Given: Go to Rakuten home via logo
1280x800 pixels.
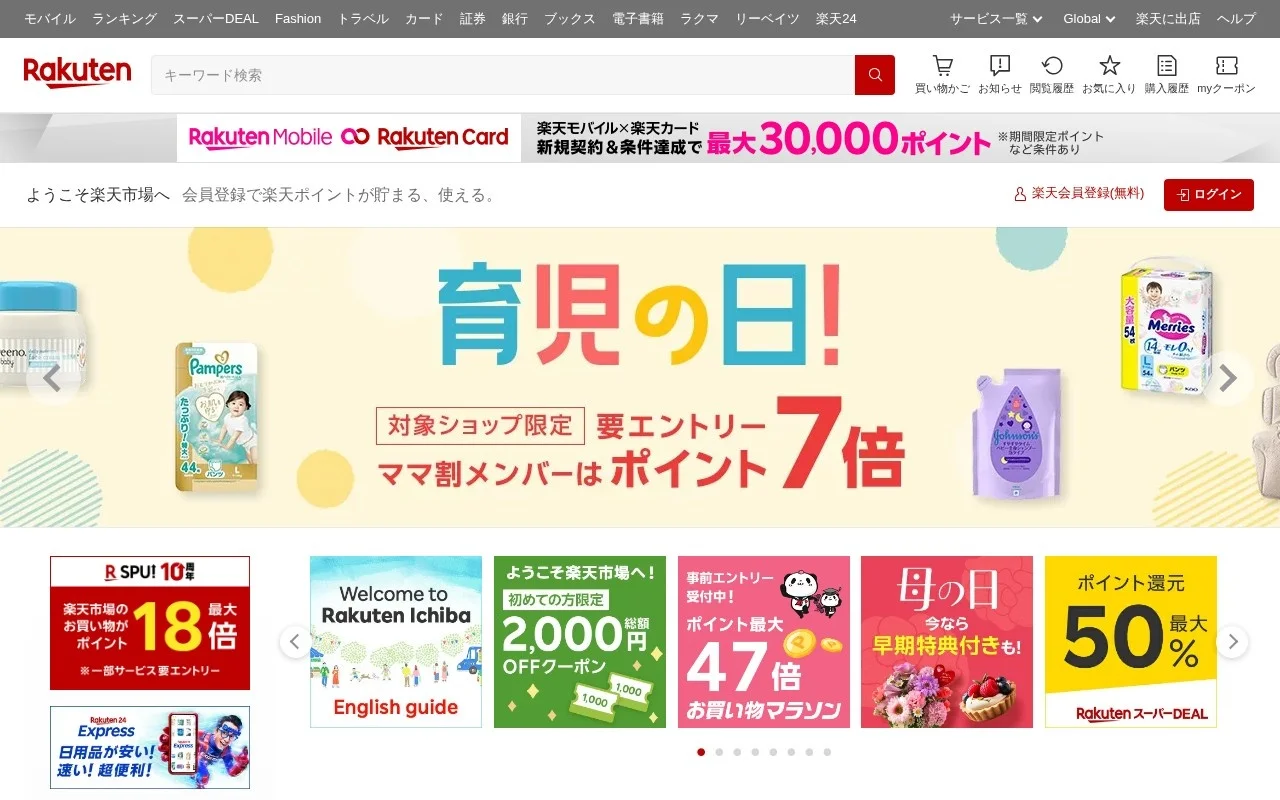Looking at the screenshot, I should [x=77, y=73].
